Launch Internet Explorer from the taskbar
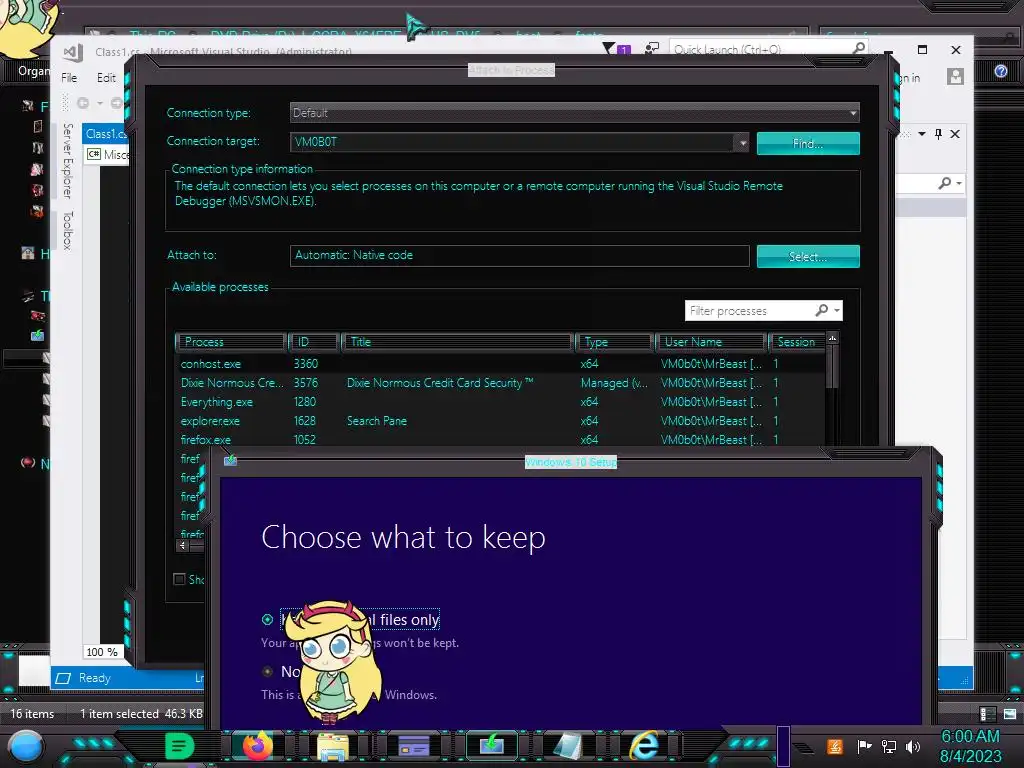The image size is (1024, 768). coord(645,745)
